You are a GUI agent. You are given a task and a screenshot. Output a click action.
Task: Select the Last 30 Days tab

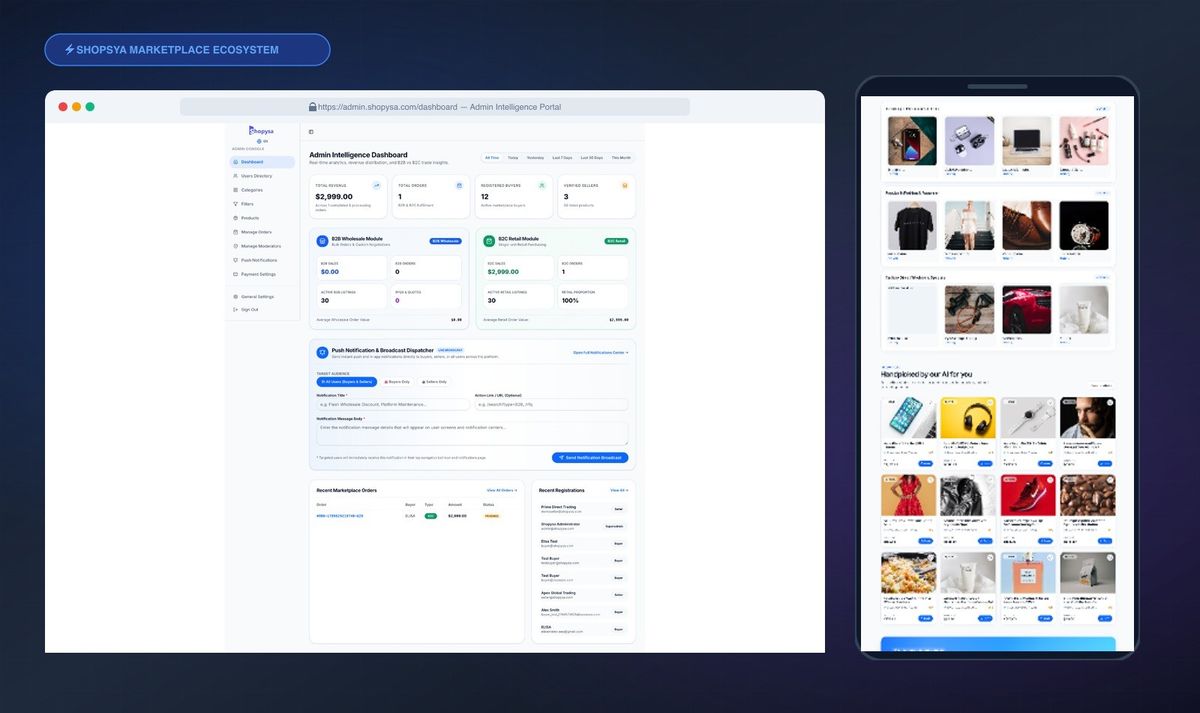pyautogui.click(x=592, y=158)
